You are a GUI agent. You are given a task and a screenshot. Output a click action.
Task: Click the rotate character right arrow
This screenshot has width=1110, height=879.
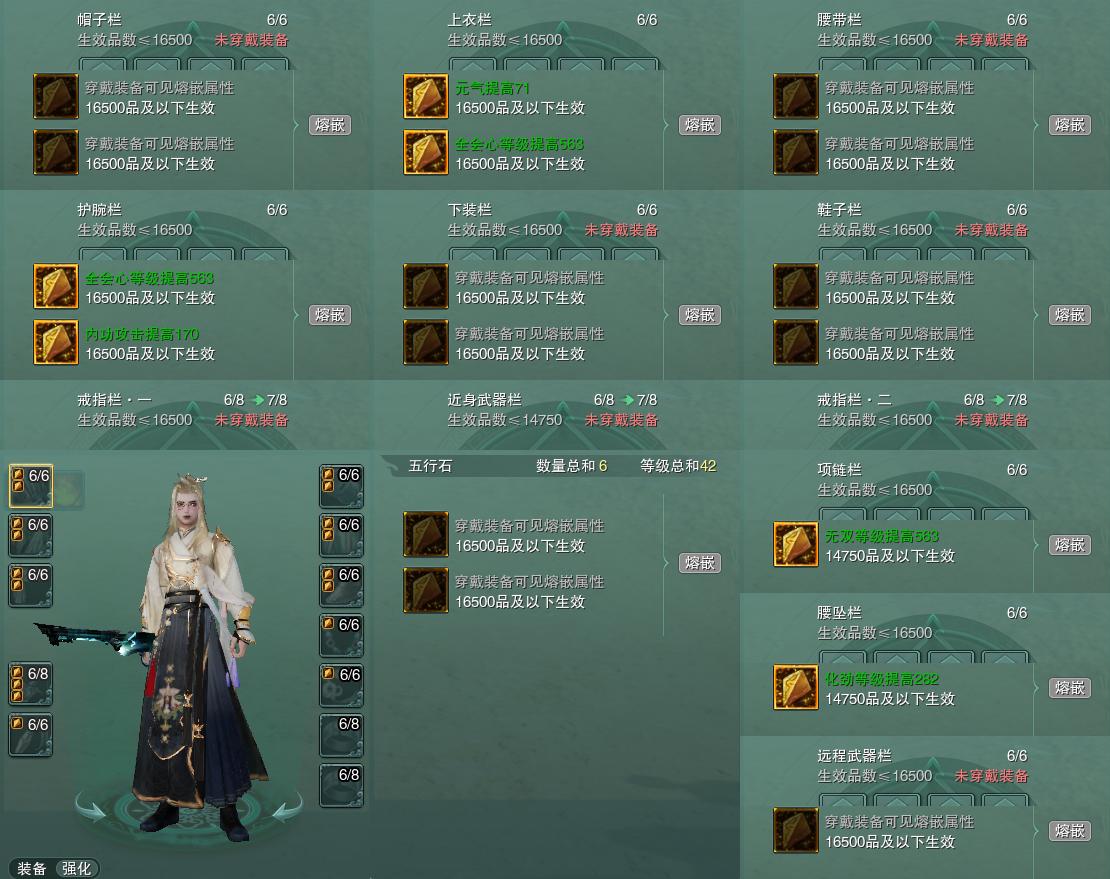click(x=287, y=807)
